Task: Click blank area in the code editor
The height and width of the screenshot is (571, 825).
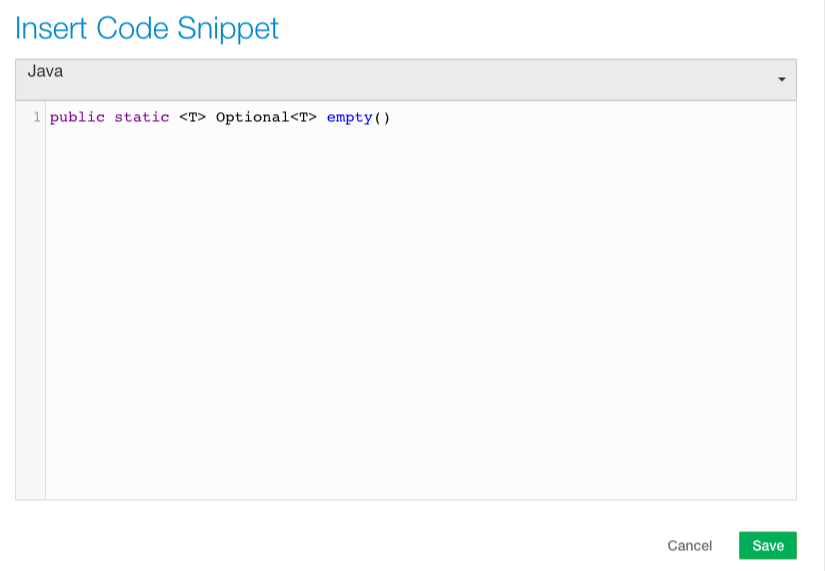Action: click(x=420, y=300)
